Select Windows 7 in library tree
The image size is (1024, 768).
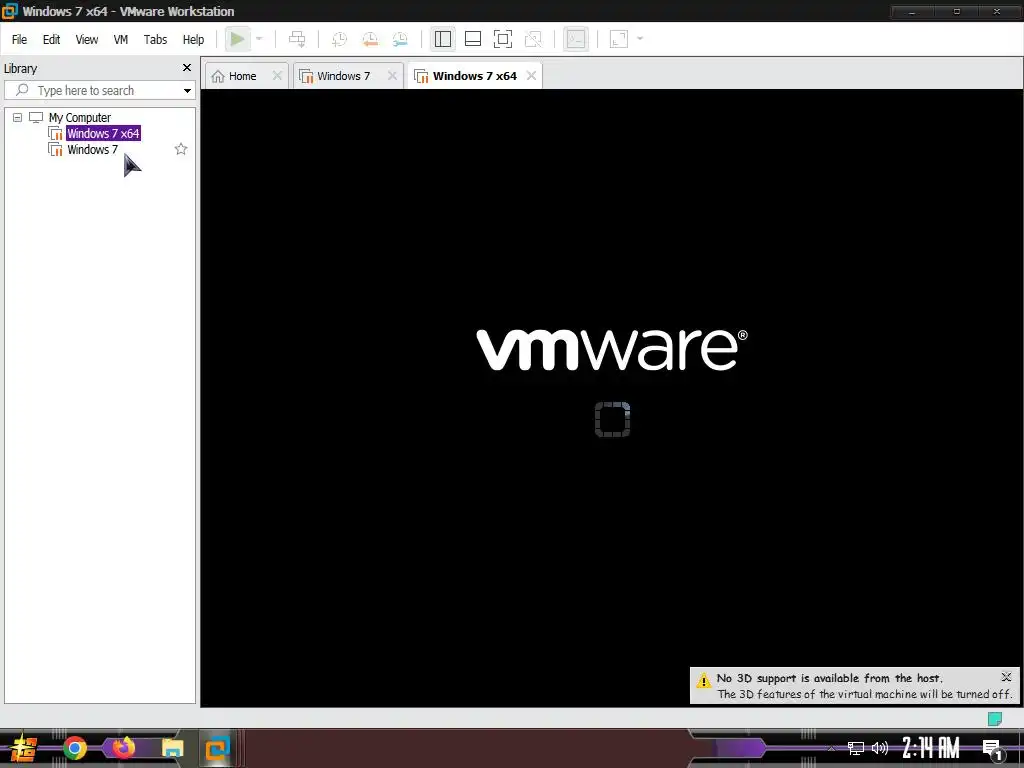pos(92,150)
